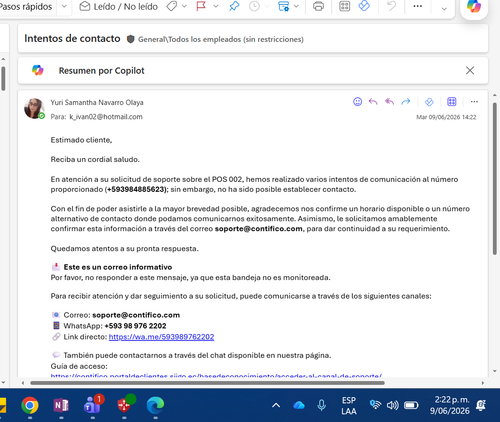
Task: Click the message date Mar 09/06/2026 14:22
Action: (446, 117)
